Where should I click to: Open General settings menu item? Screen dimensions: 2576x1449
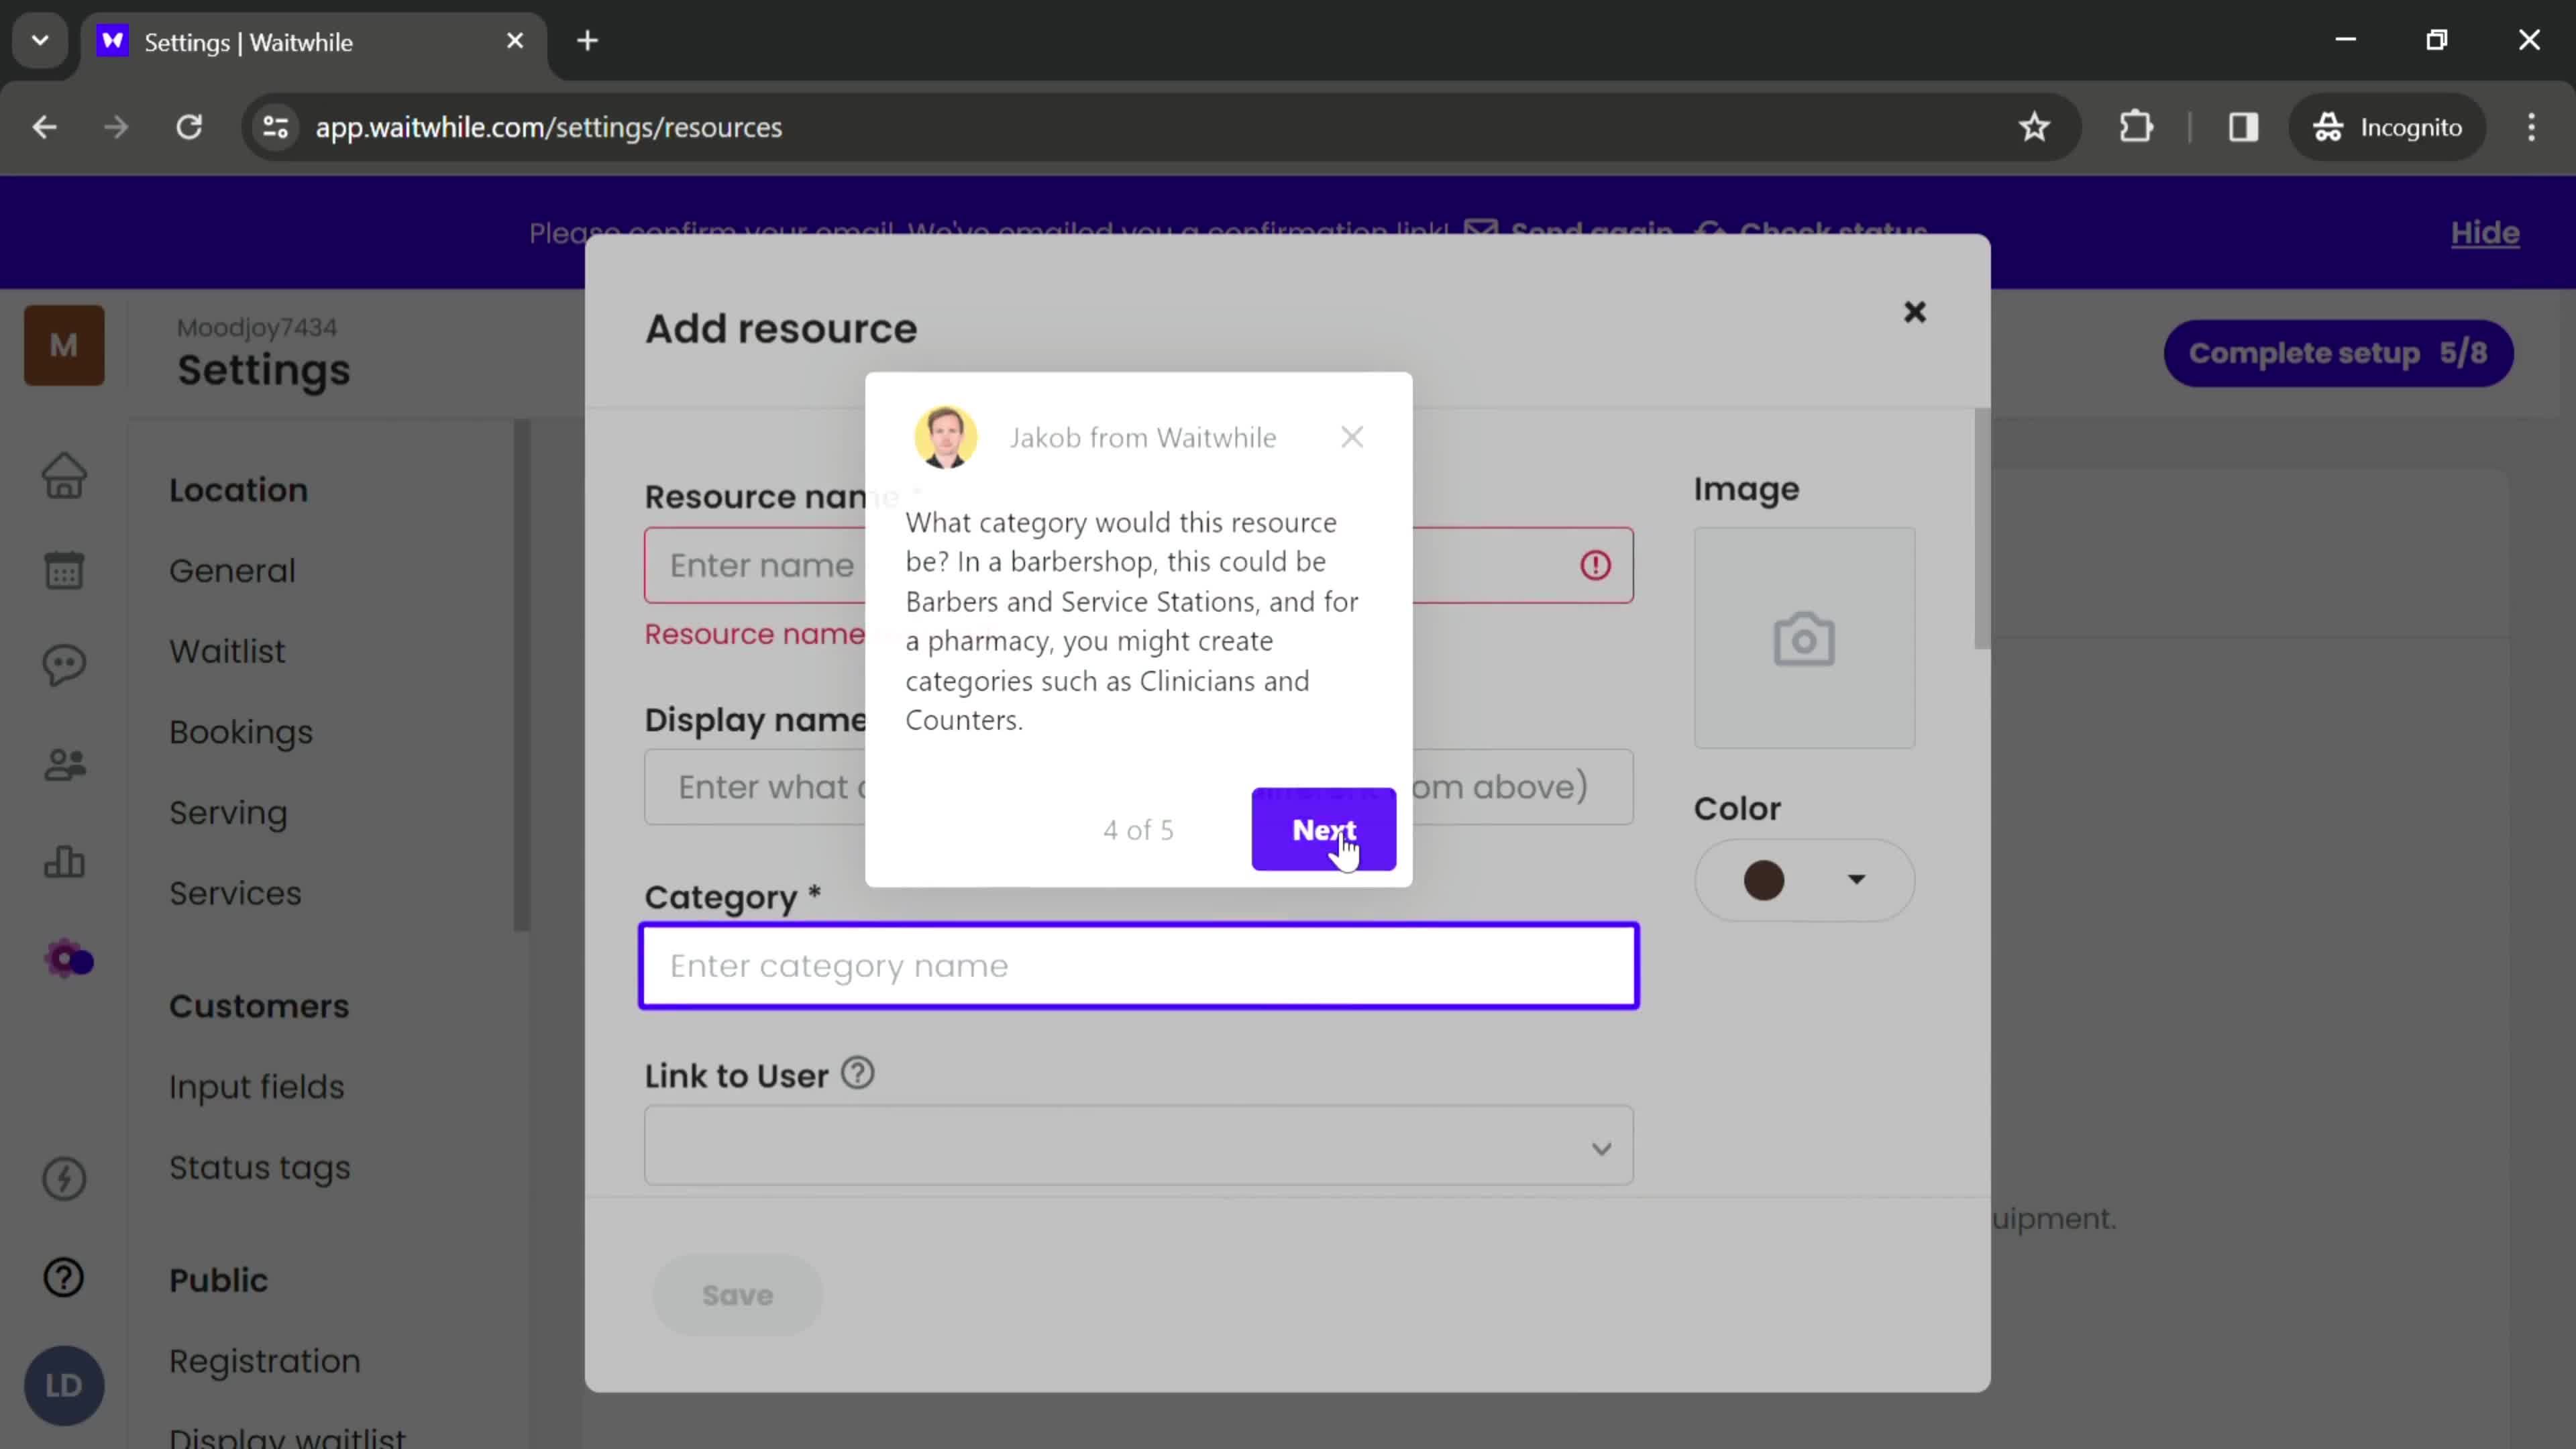[232, 571]
